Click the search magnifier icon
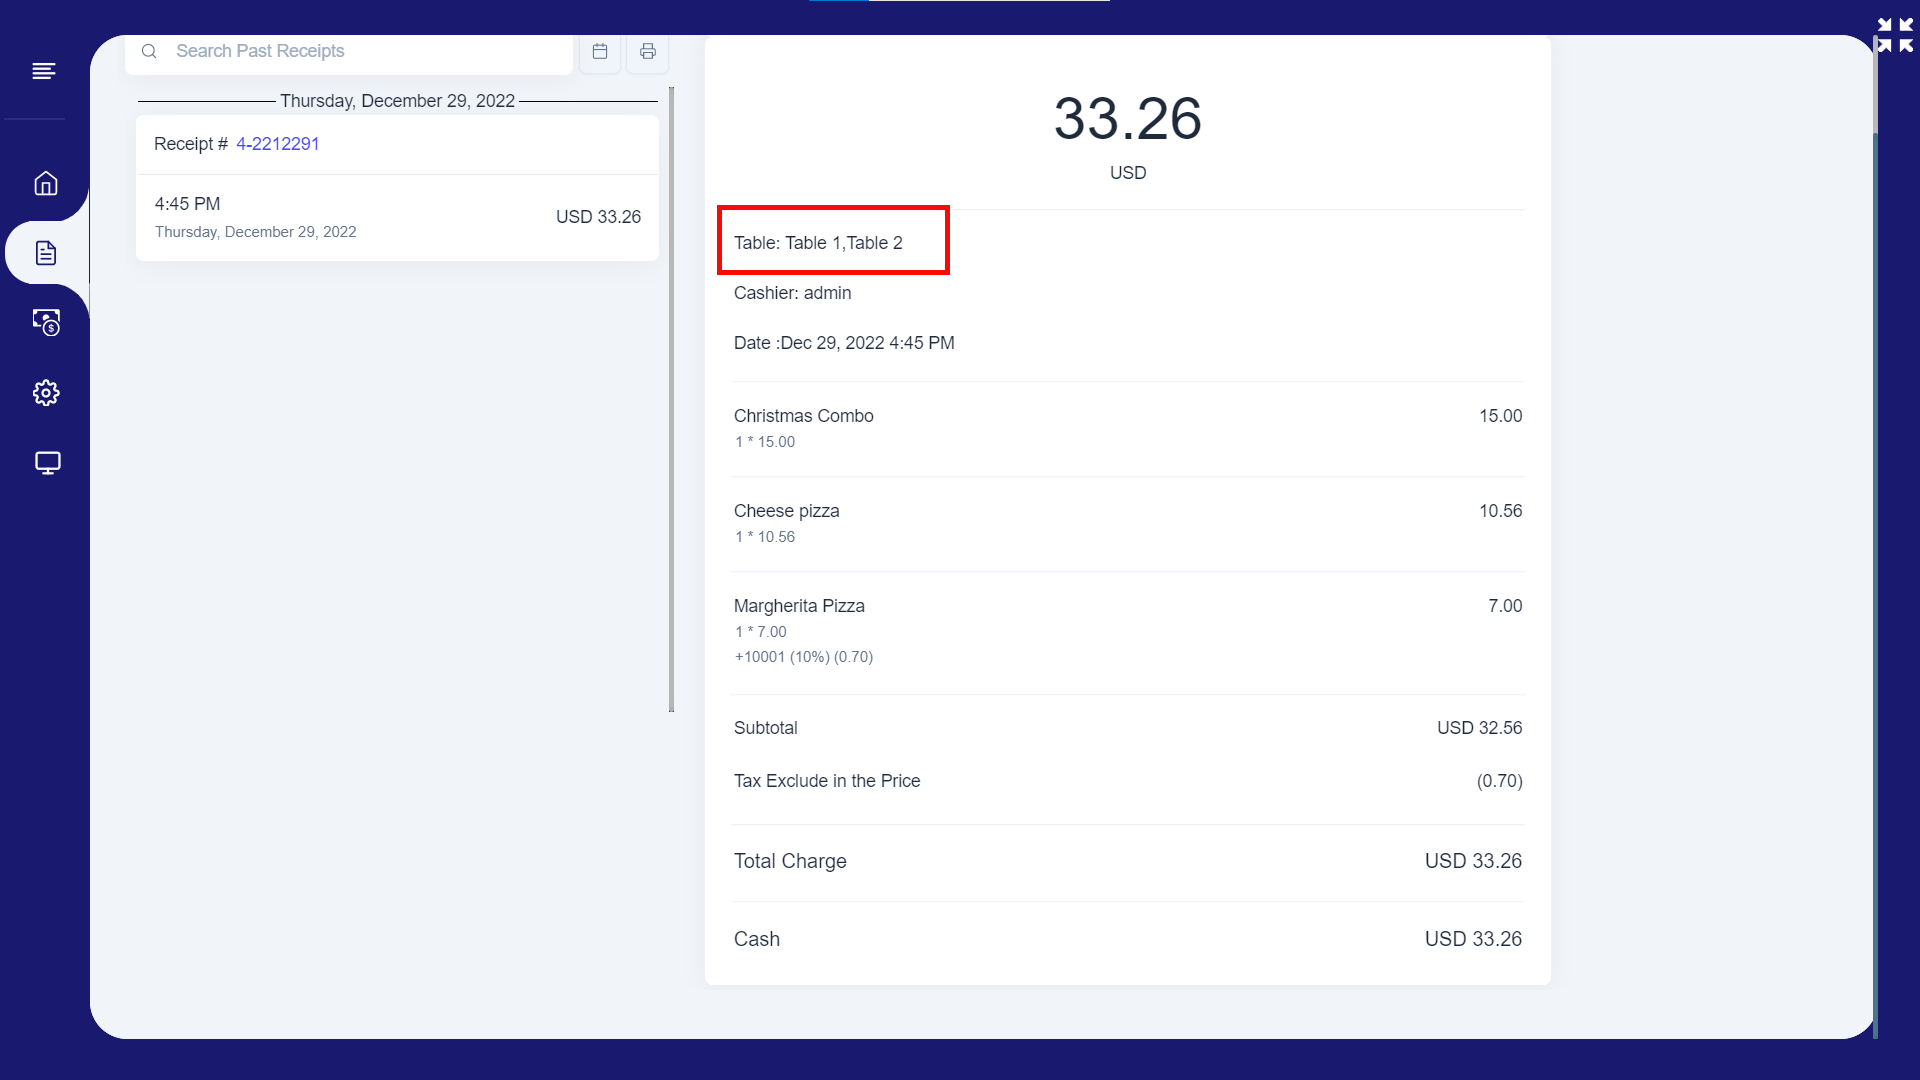1920x1080 pixels. [149, 51]
